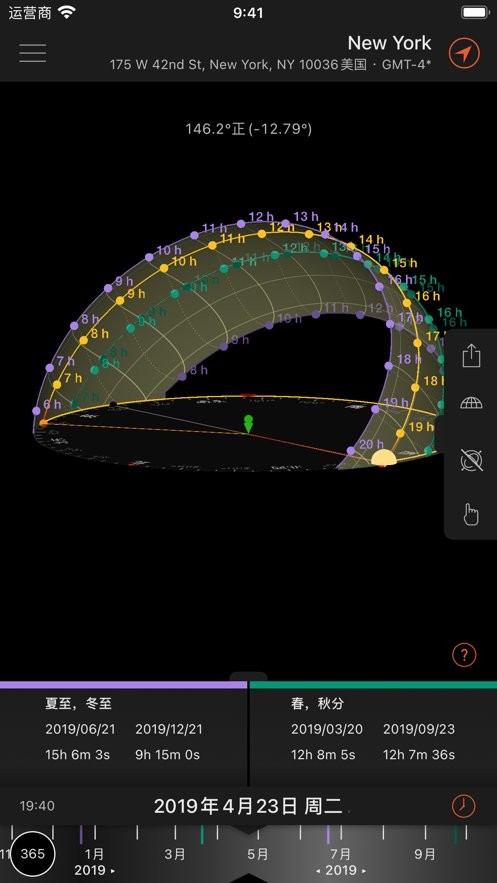Open the orange help question mark
Image resolution: width=497 pixels, height=883 pixels.
[464, 655]
